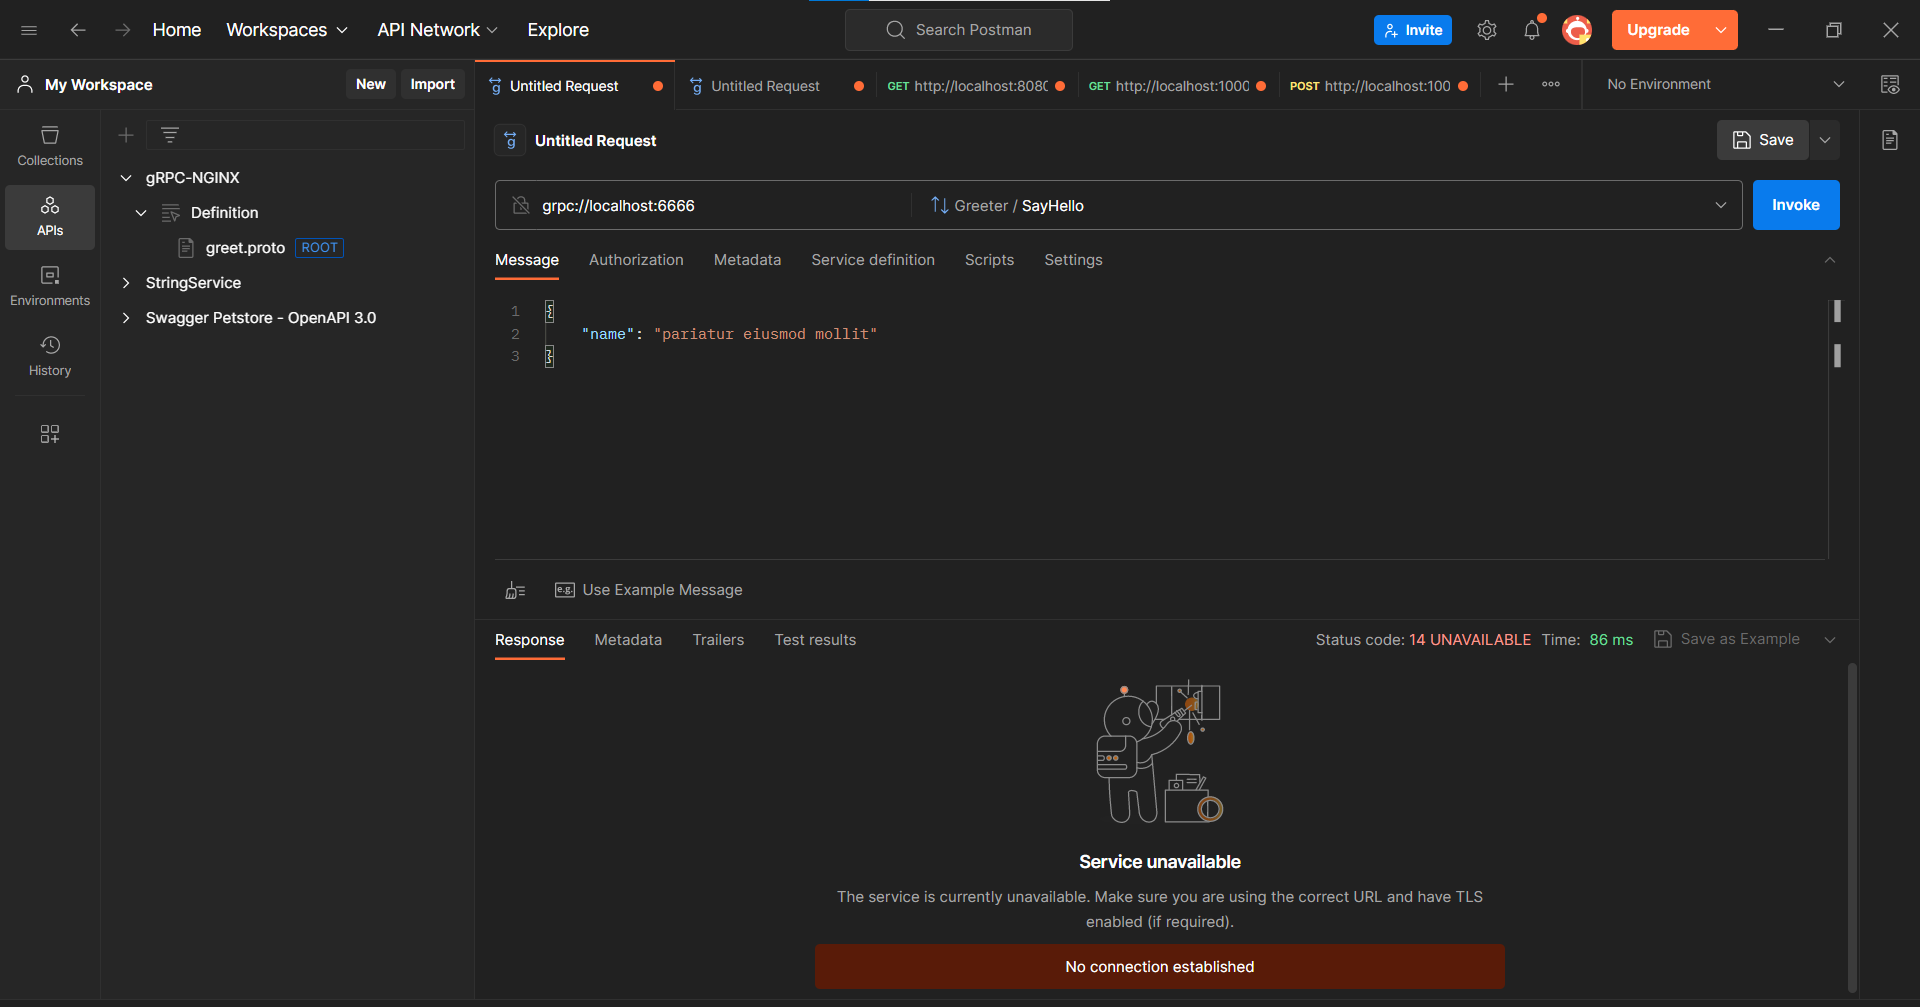
Task: Open the No Environment dropdown
Action: tap(1722, 84)
